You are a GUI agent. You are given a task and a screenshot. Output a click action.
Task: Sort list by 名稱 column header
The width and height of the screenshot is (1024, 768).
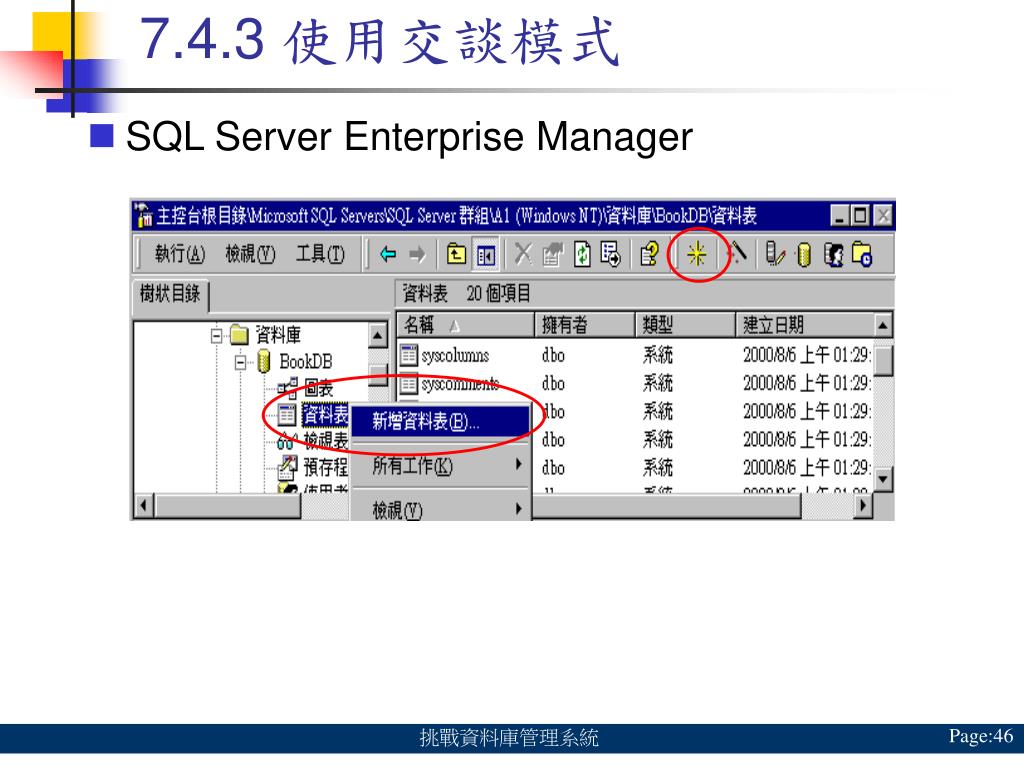466,325
